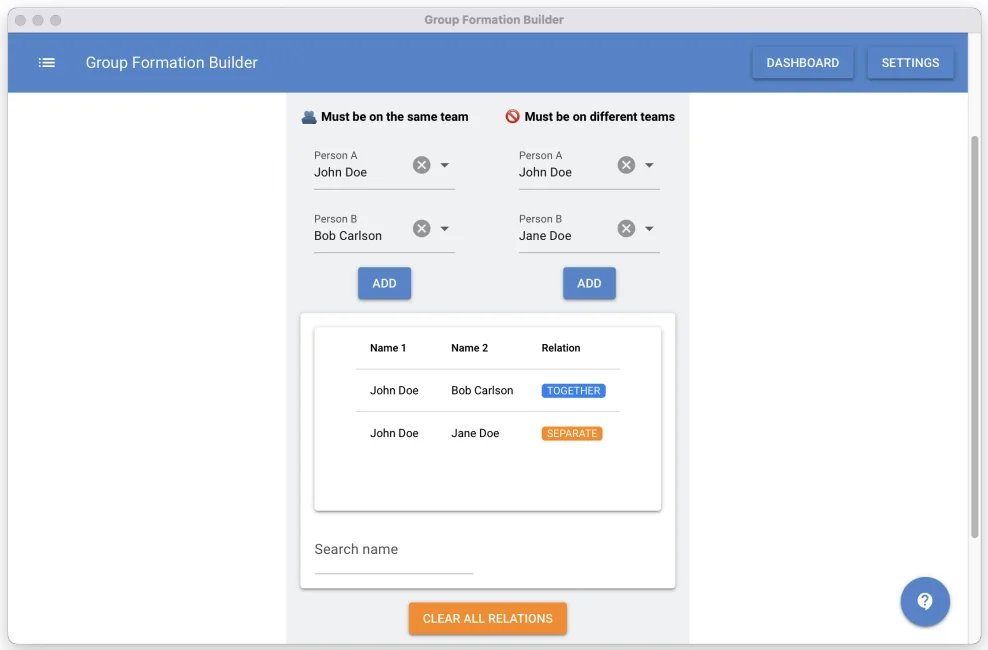The image size is (988, 650).
Task: Select the SEPARATE relation chip
Action: click(x=572, y=433)
